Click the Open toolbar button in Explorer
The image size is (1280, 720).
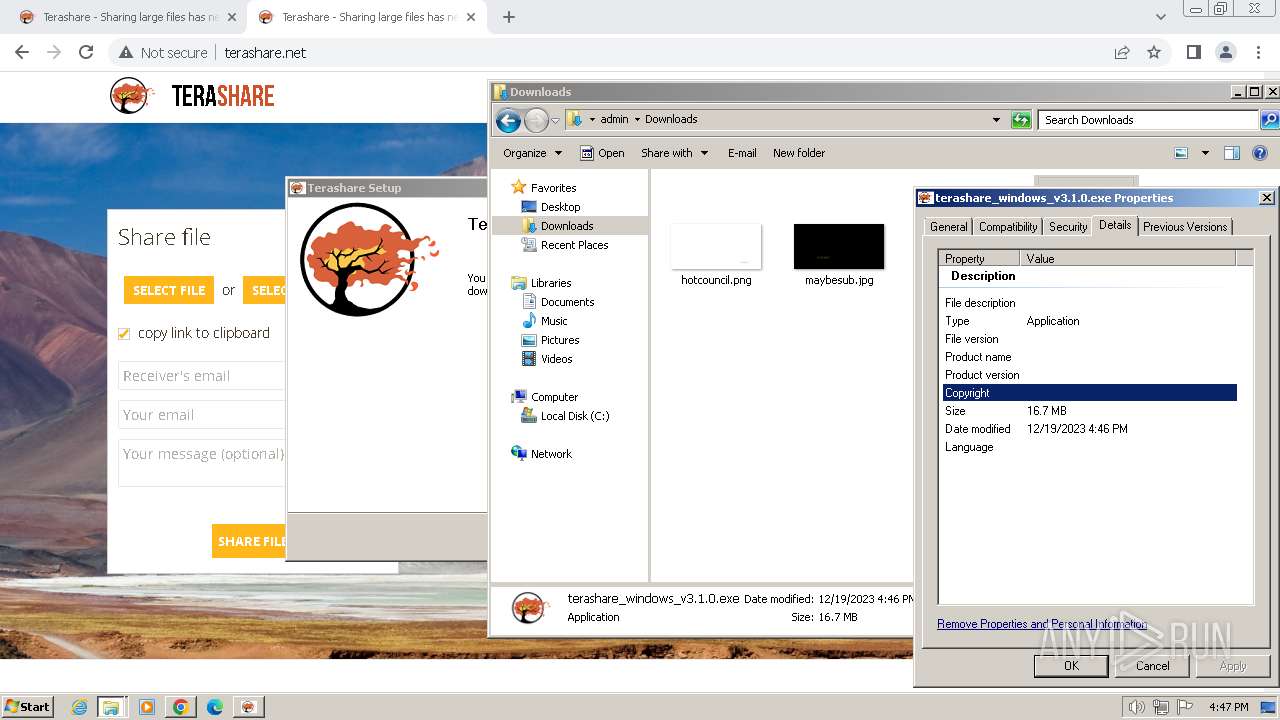[x=602, y=153]
